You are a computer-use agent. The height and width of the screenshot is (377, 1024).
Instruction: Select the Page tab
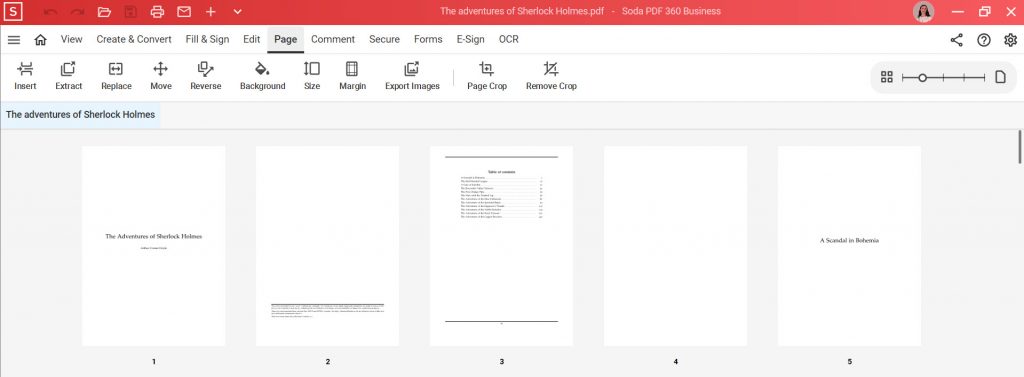pyautogui.click(x=285, y=39)
